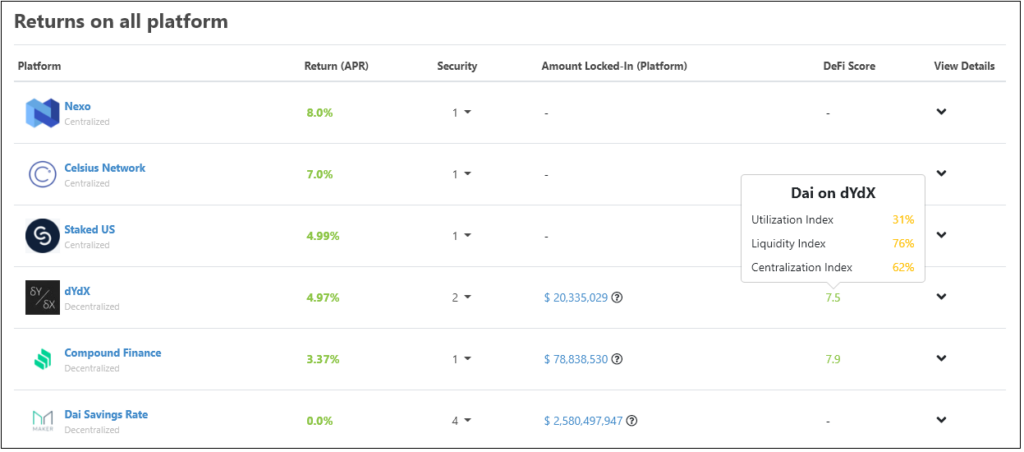This screenshot has height=452, width=1024.
Task: Open the Dai Savings Rate link
Action: pos(106,414)
